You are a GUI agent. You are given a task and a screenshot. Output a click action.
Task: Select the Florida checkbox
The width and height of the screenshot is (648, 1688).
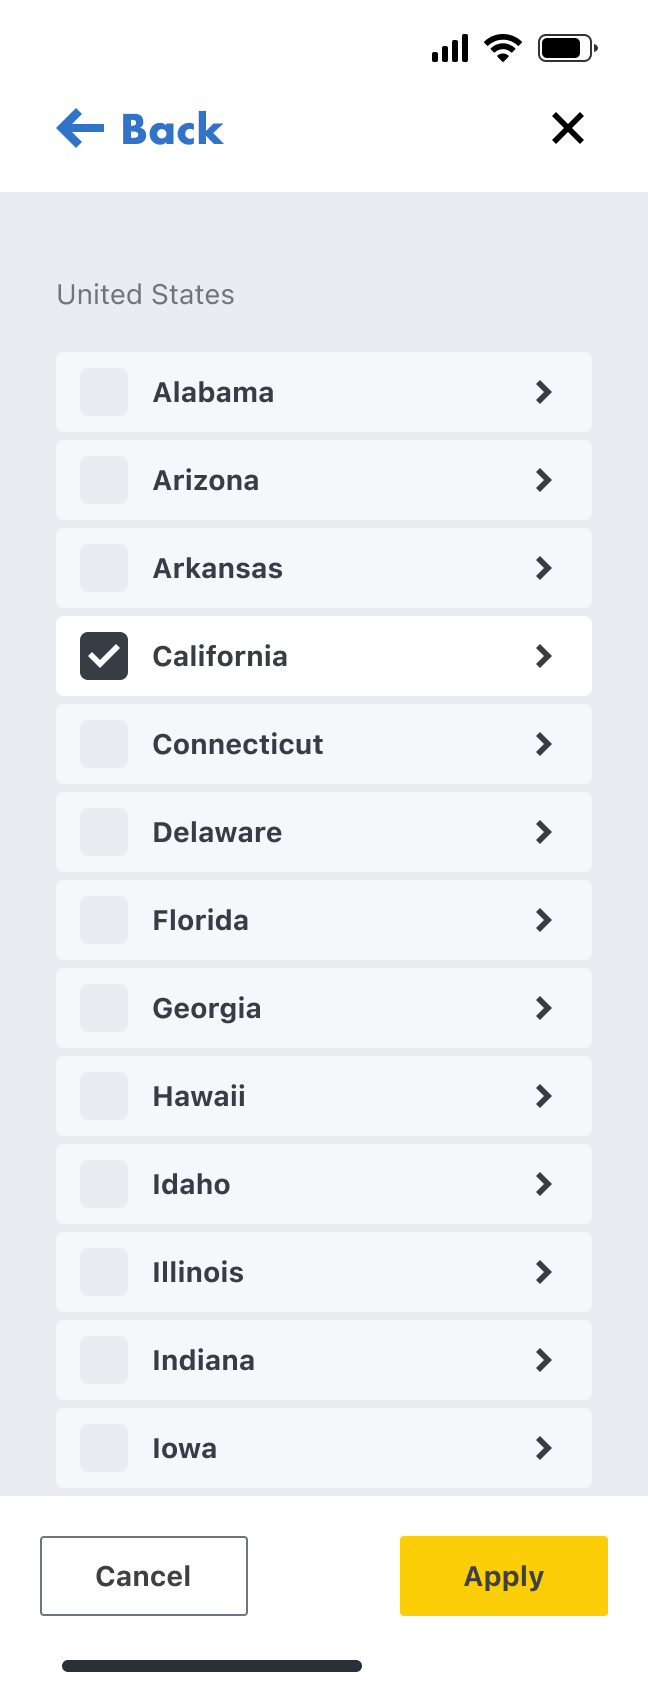[x=104, y=920]
